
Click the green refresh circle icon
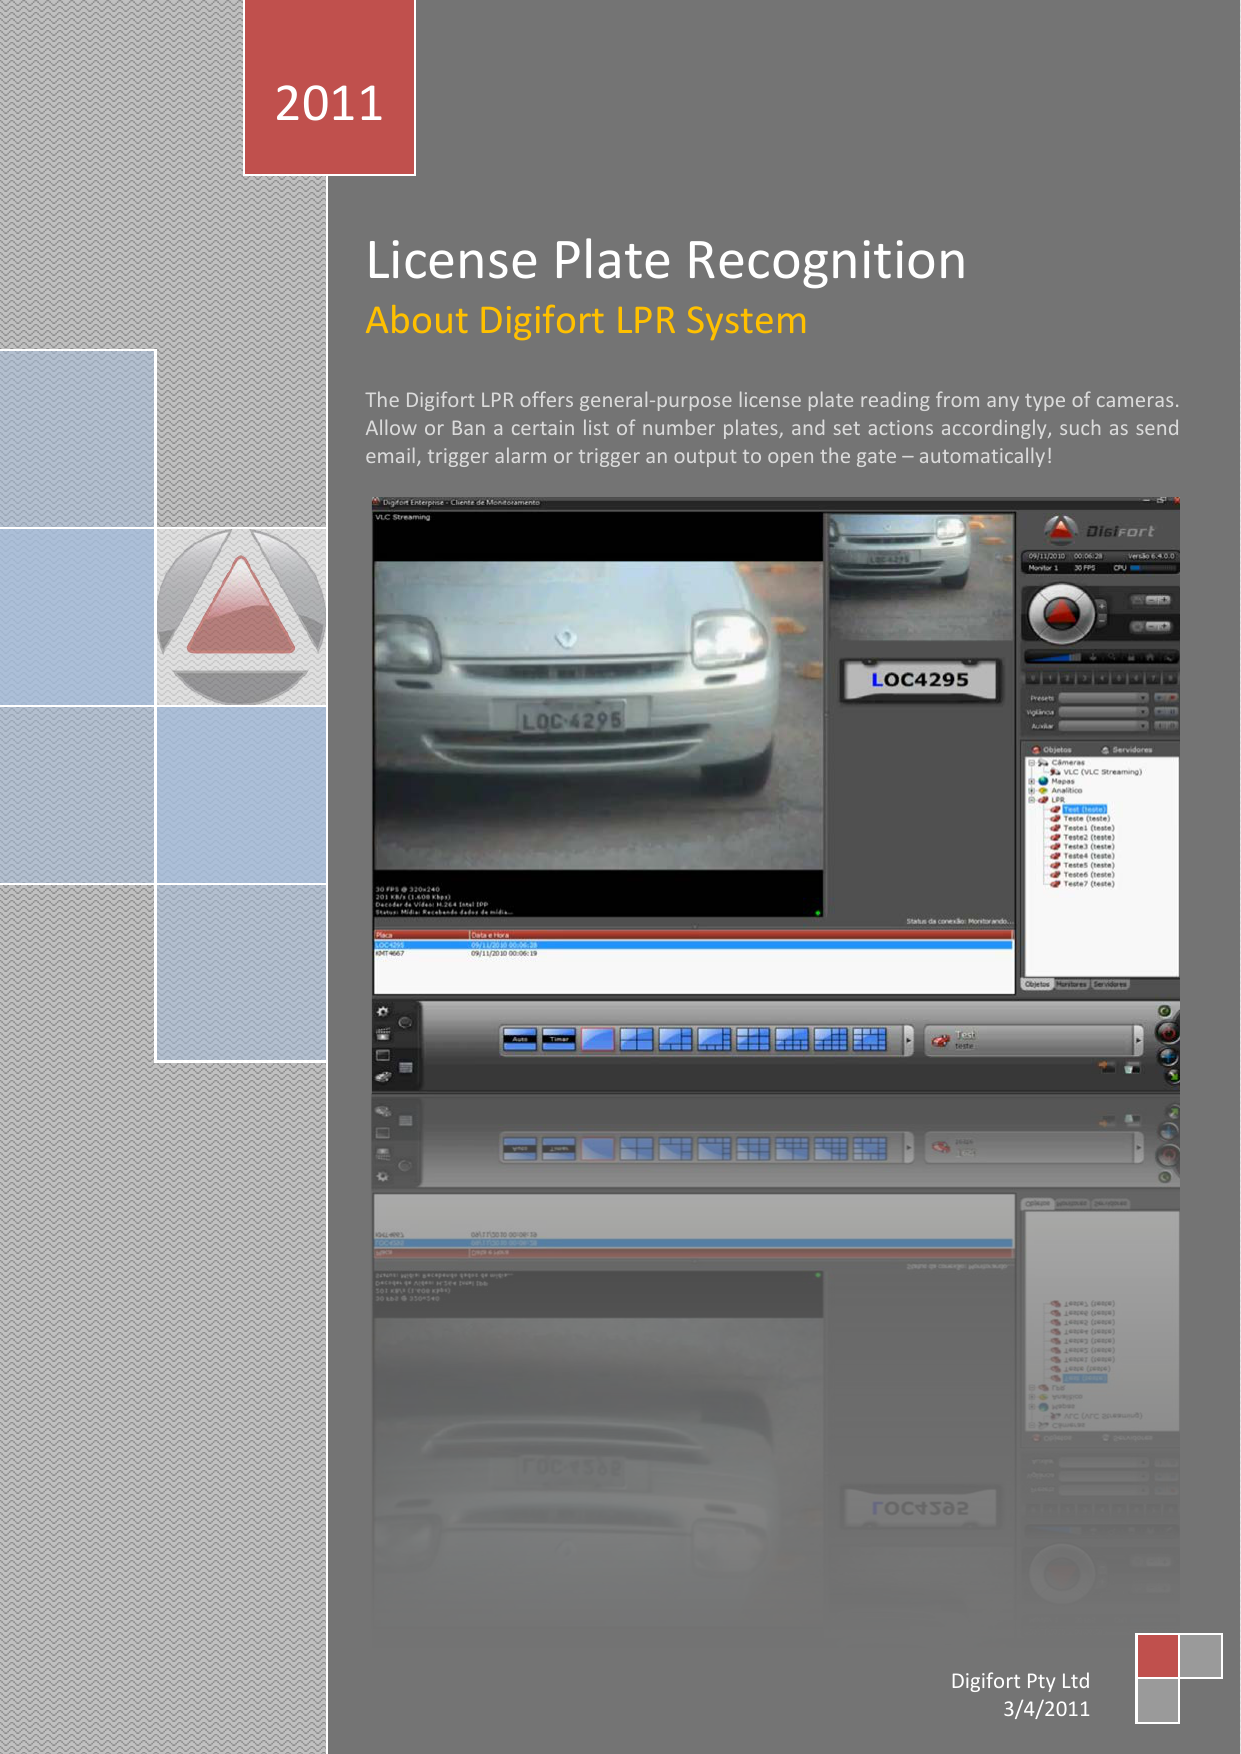1164,1011
